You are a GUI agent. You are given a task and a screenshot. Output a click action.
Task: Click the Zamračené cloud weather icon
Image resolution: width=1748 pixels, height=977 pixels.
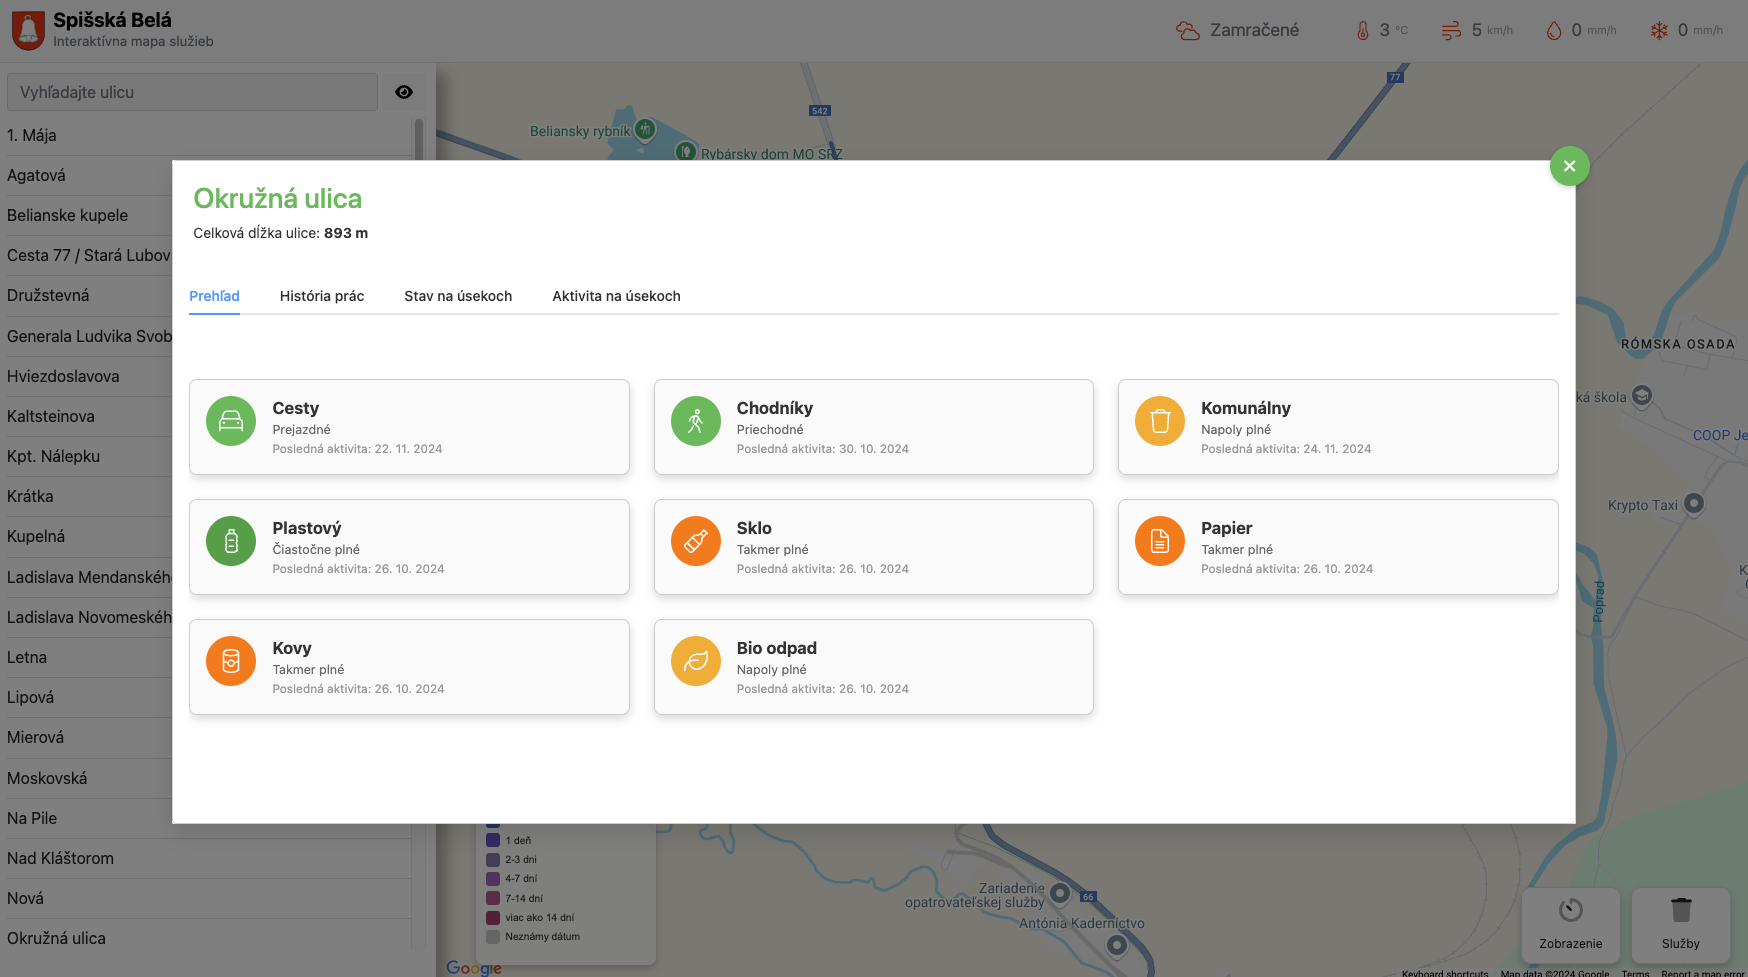[1188, 31]
